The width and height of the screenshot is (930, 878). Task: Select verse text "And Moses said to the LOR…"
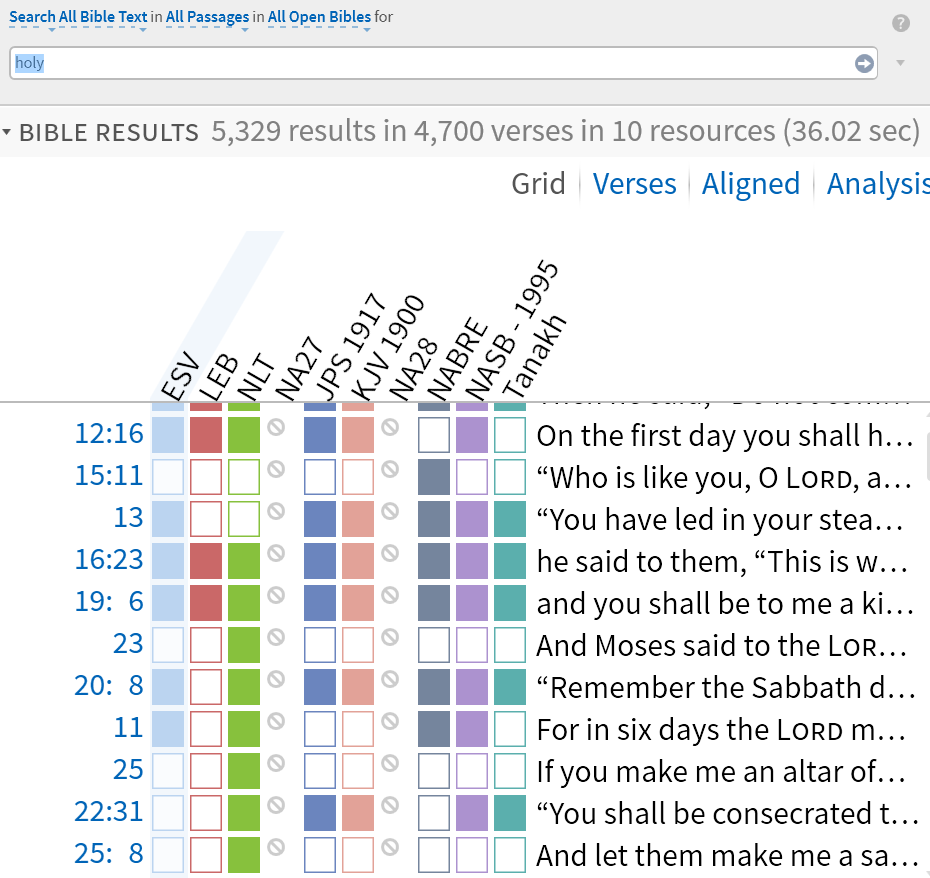click(x=721, y=645)
